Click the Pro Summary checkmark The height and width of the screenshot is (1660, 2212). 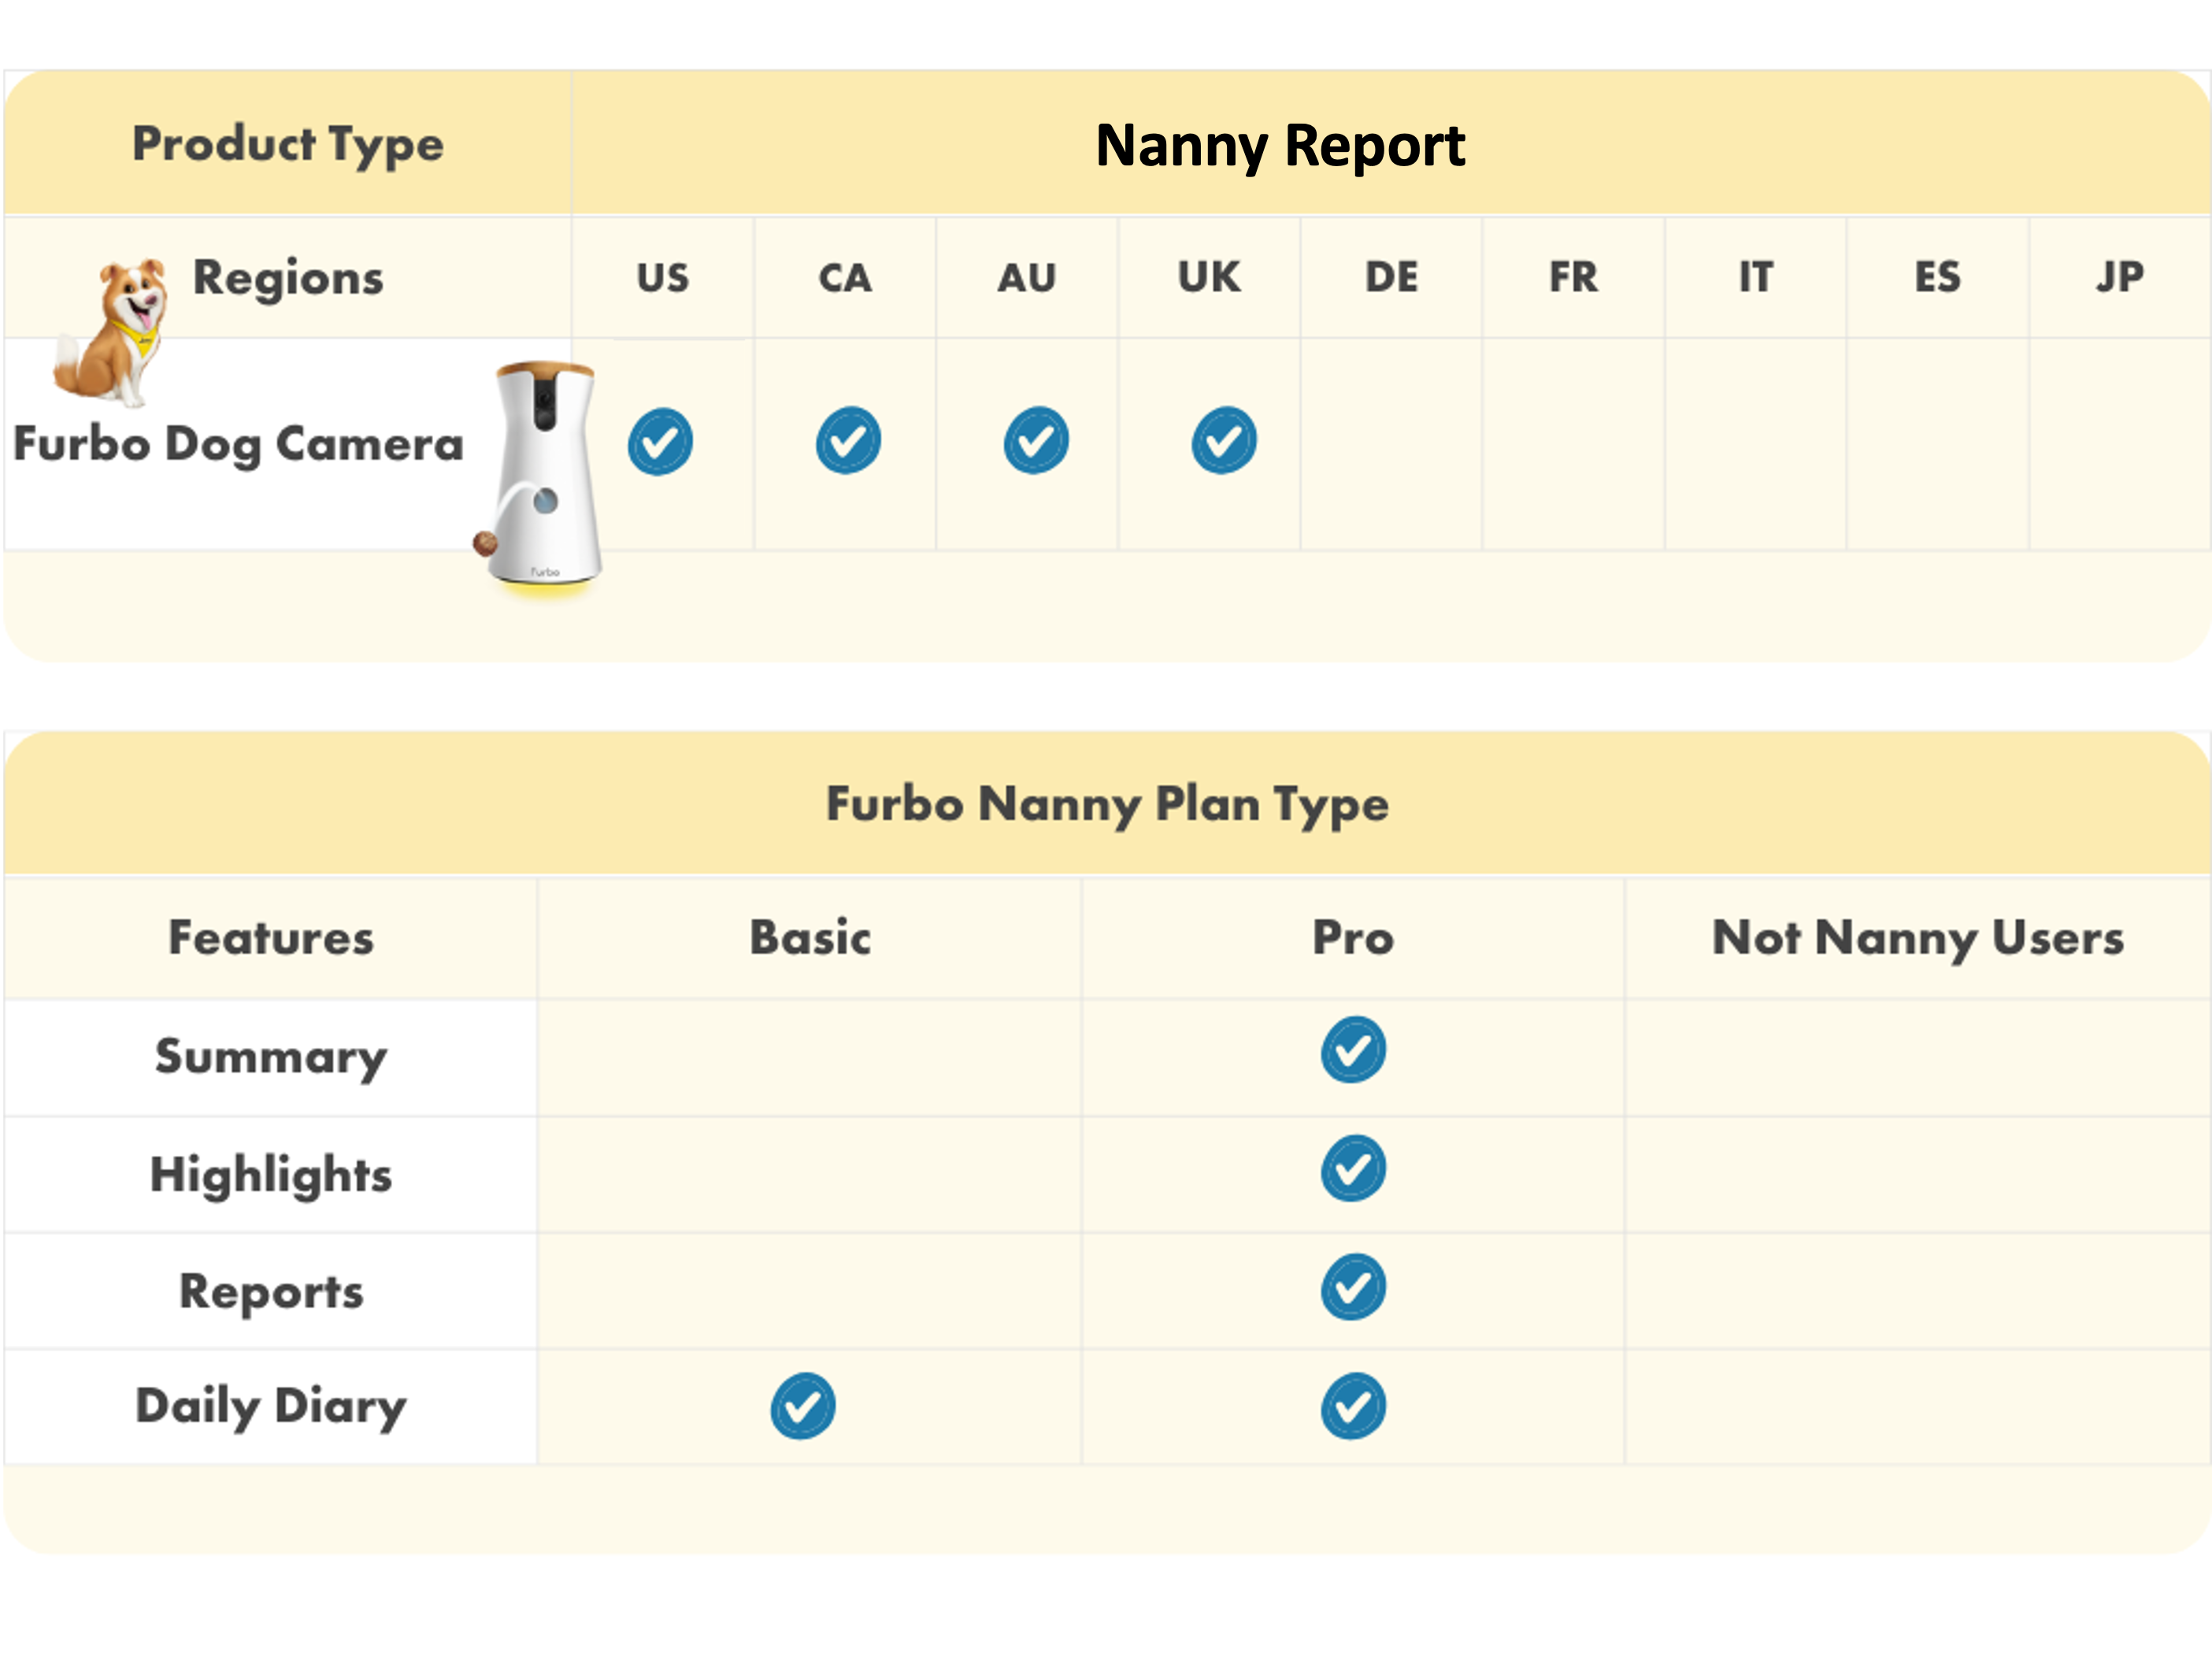tap(1353, 1050)
